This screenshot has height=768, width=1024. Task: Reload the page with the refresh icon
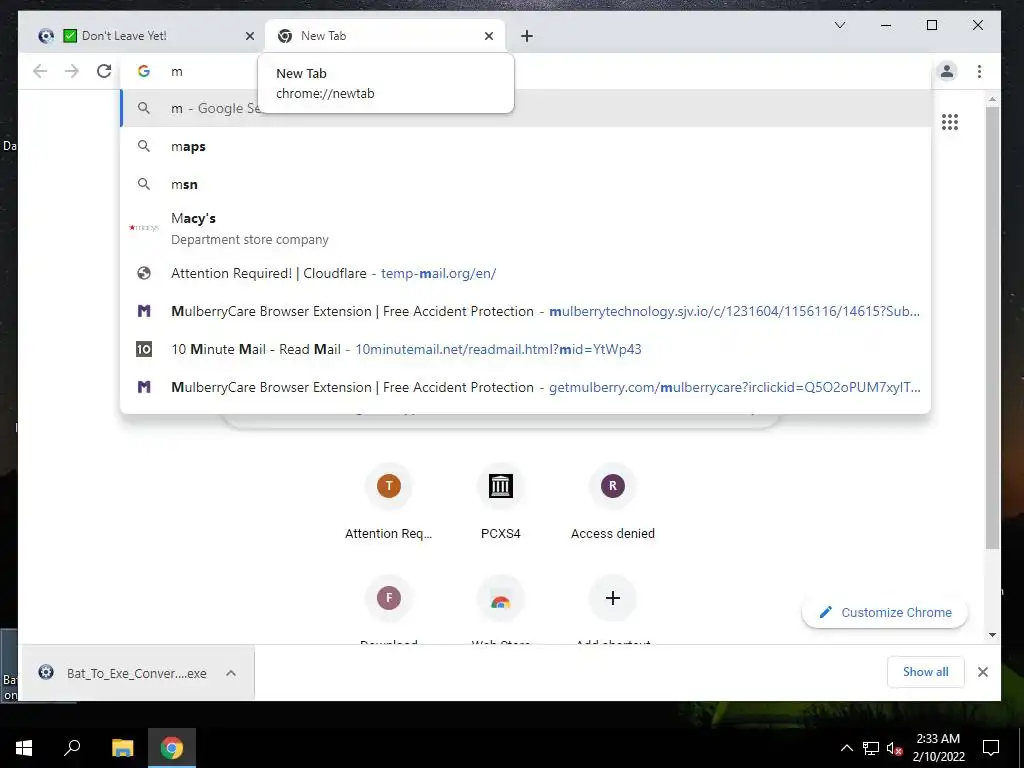tap(104, 71)
